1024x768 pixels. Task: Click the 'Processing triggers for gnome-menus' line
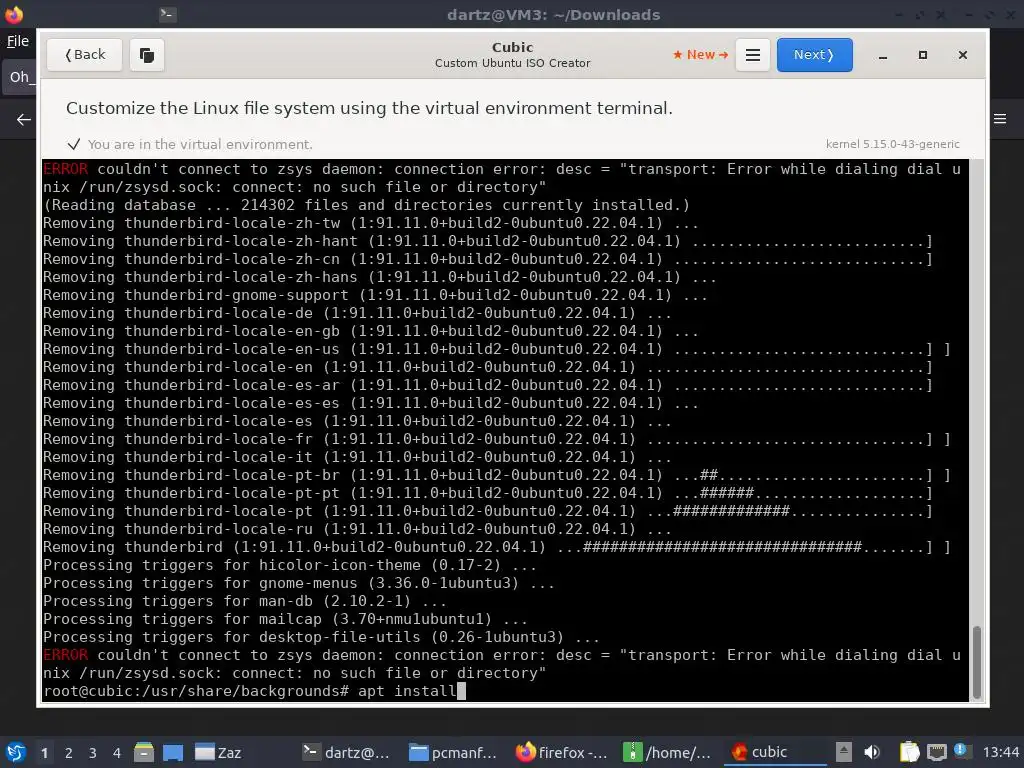[299, 583]
